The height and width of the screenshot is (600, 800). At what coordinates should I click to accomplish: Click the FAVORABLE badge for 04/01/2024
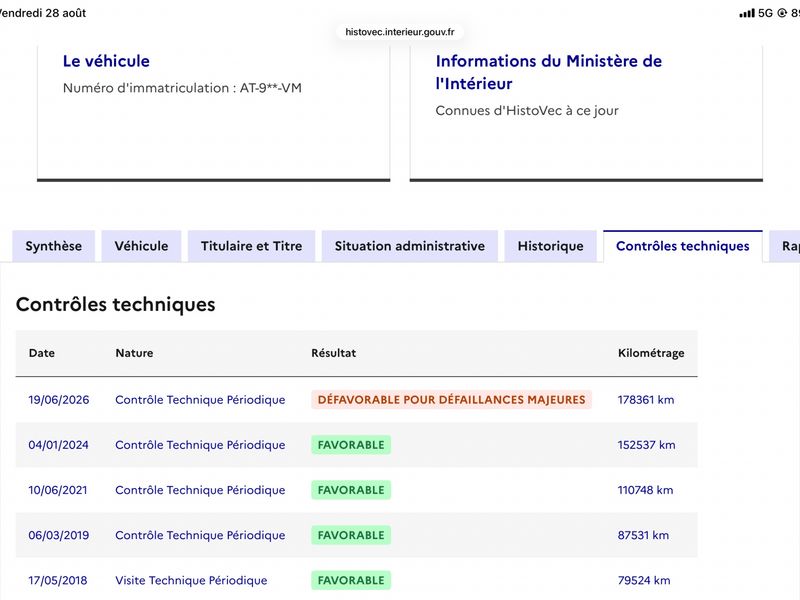pyautogui.click(x=351, y=445)
